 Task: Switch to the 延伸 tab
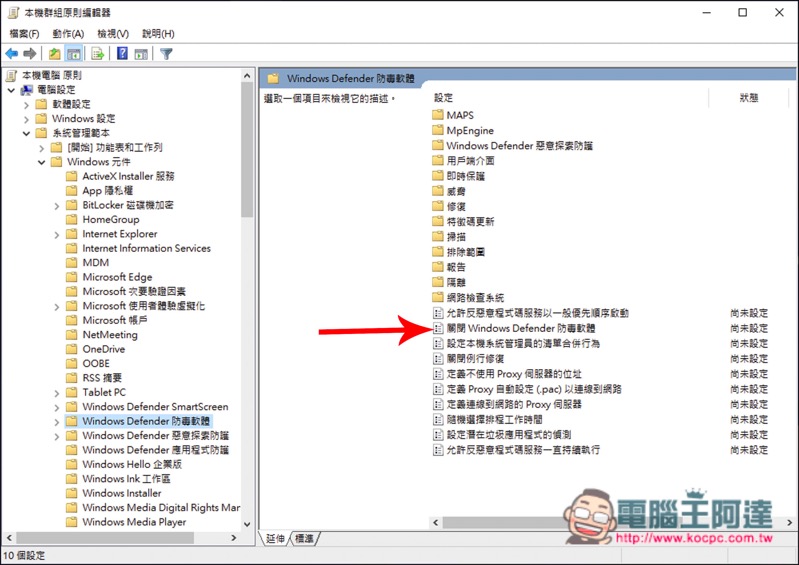[275, 538]
